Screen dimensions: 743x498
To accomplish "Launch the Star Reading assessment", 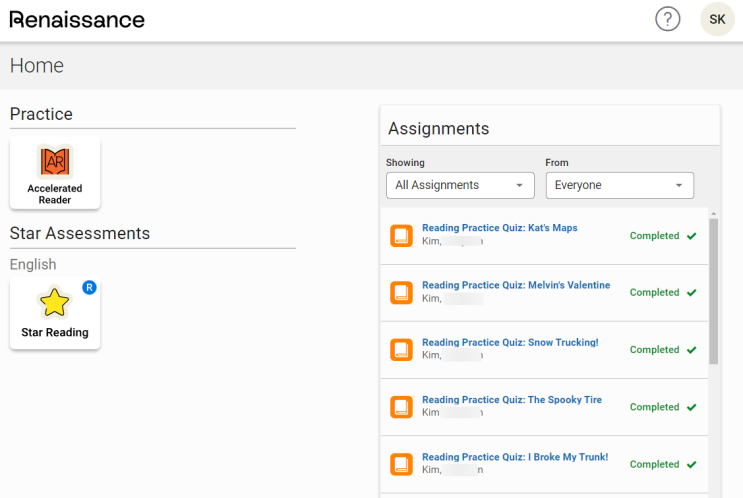I will 55,313.
